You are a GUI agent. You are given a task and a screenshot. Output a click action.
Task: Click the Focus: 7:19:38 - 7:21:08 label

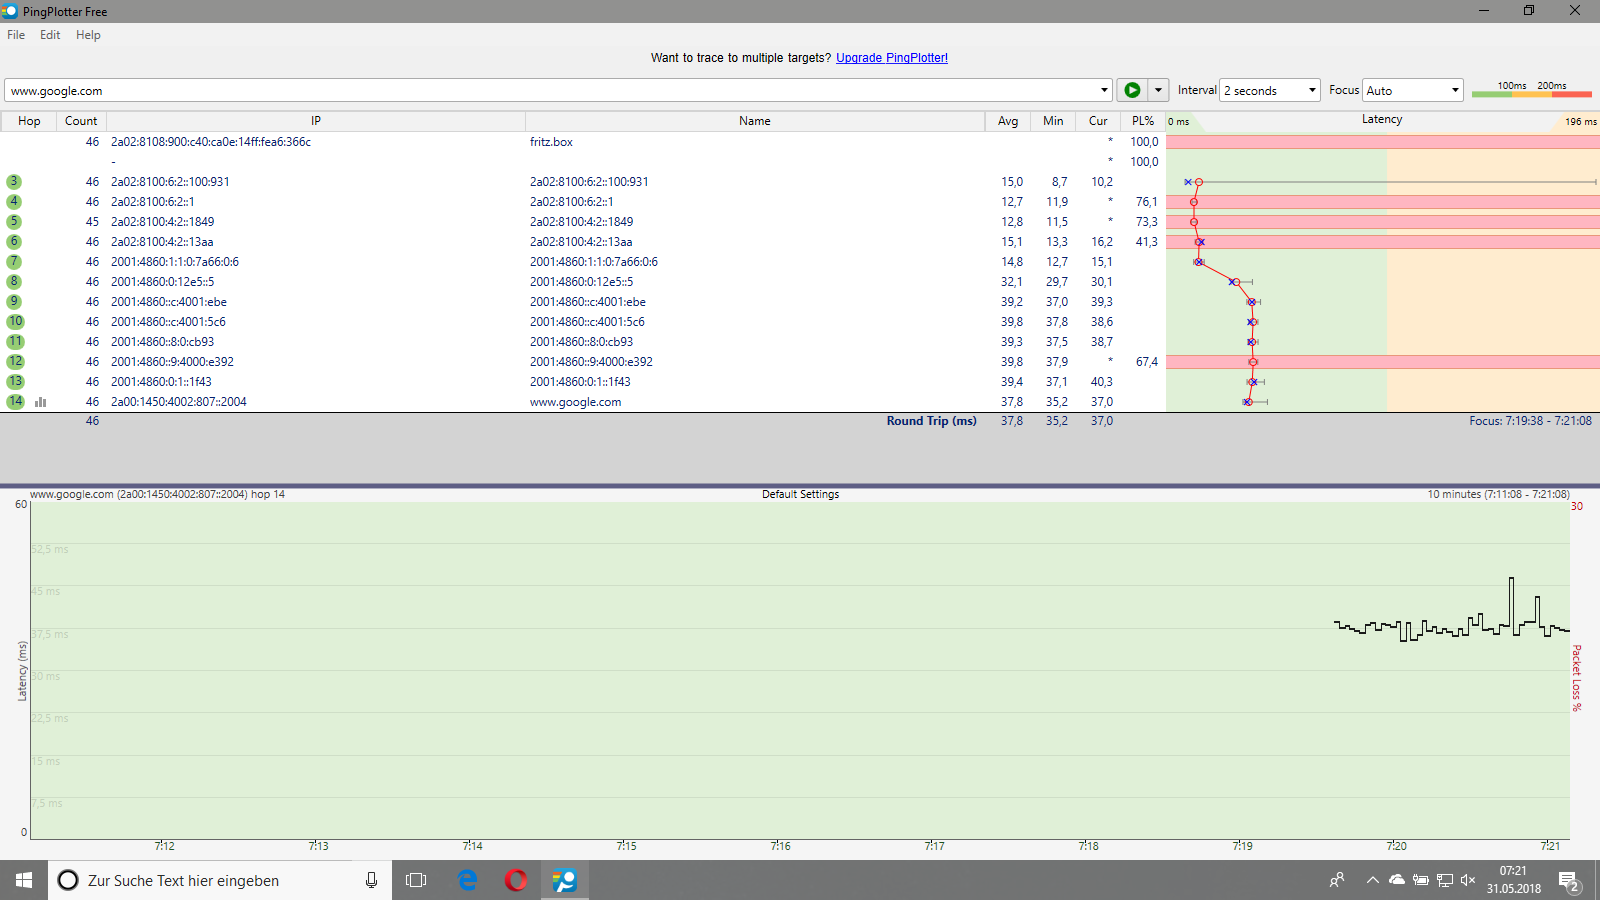(x=1530, y=421)
